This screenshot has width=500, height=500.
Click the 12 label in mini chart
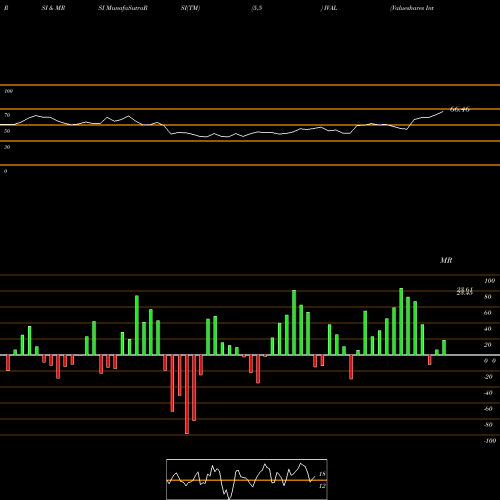coord(322,486)
